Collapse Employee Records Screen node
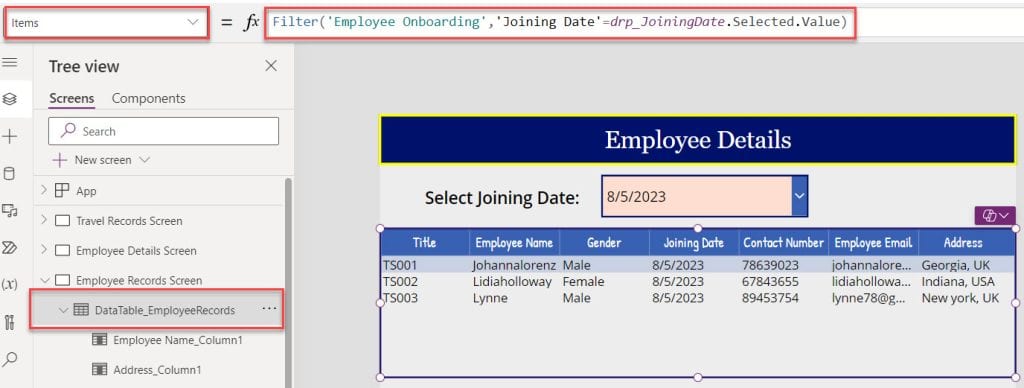This screenshot has height=388, width=1024. pos(44,280)
